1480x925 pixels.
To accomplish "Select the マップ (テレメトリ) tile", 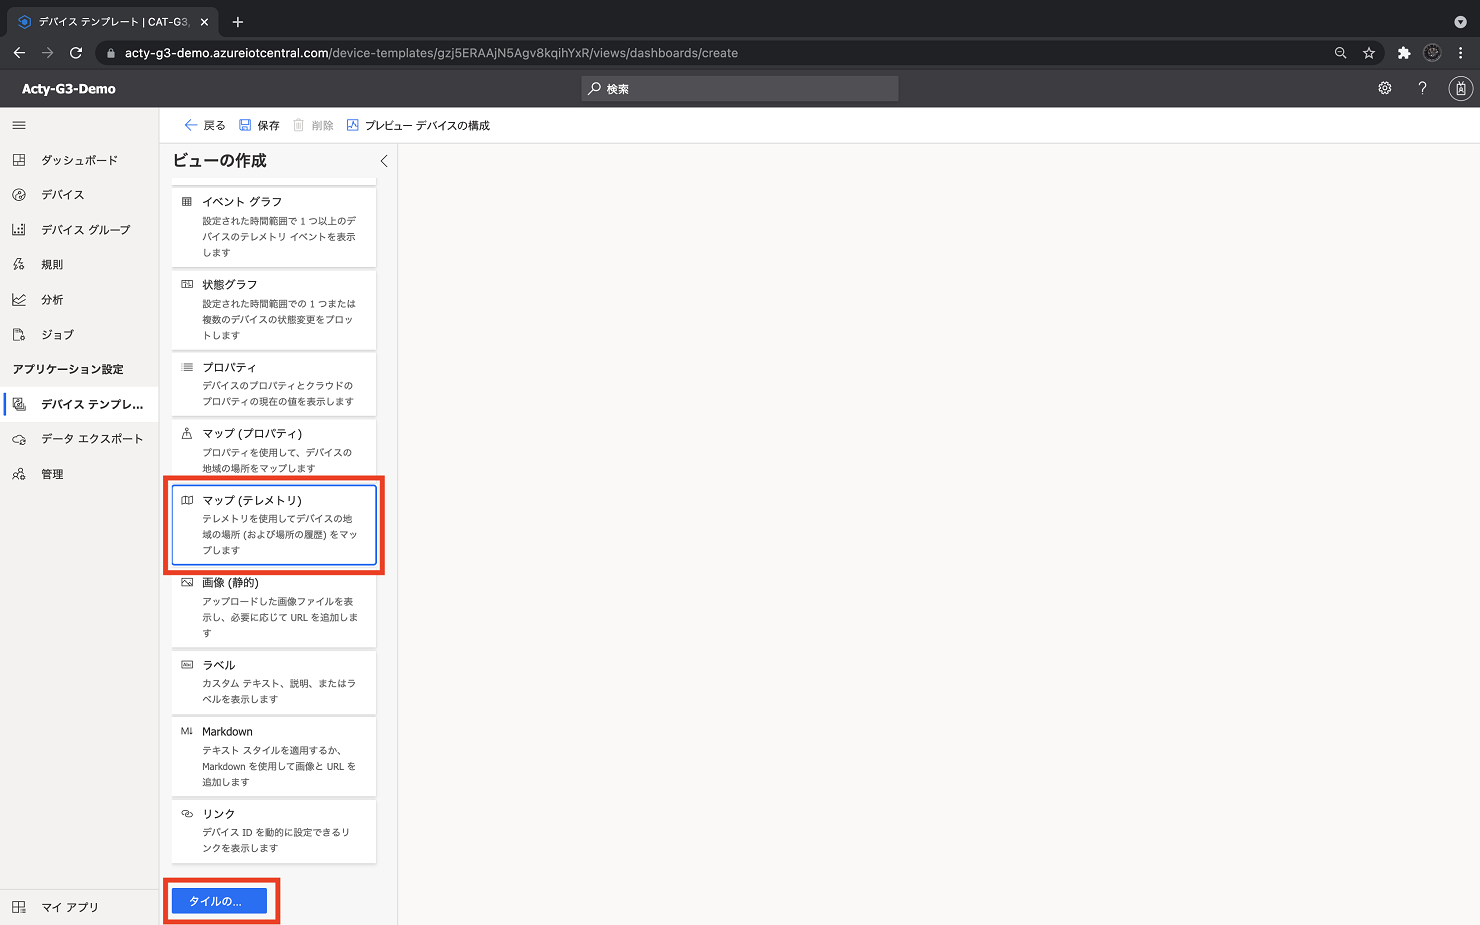I will [x=274, y=525].
